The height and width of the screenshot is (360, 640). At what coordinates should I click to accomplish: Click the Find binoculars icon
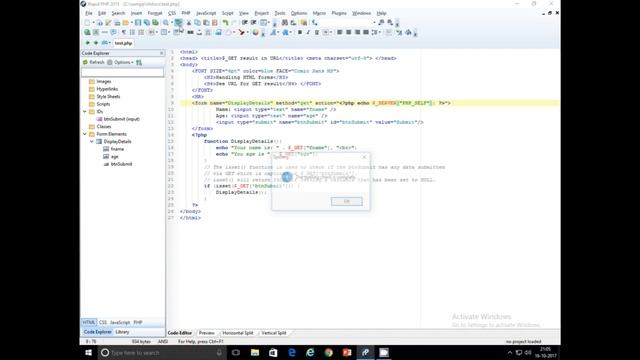pyautogui.click(x=285, y=22)
